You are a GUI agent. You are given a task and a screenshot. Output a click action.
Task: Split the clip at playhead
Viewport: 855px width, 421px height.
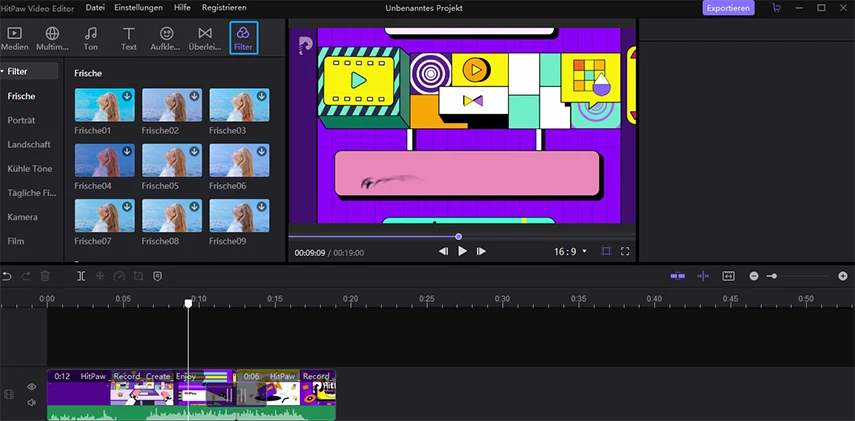pyautogui.click(x=81, y=276)
